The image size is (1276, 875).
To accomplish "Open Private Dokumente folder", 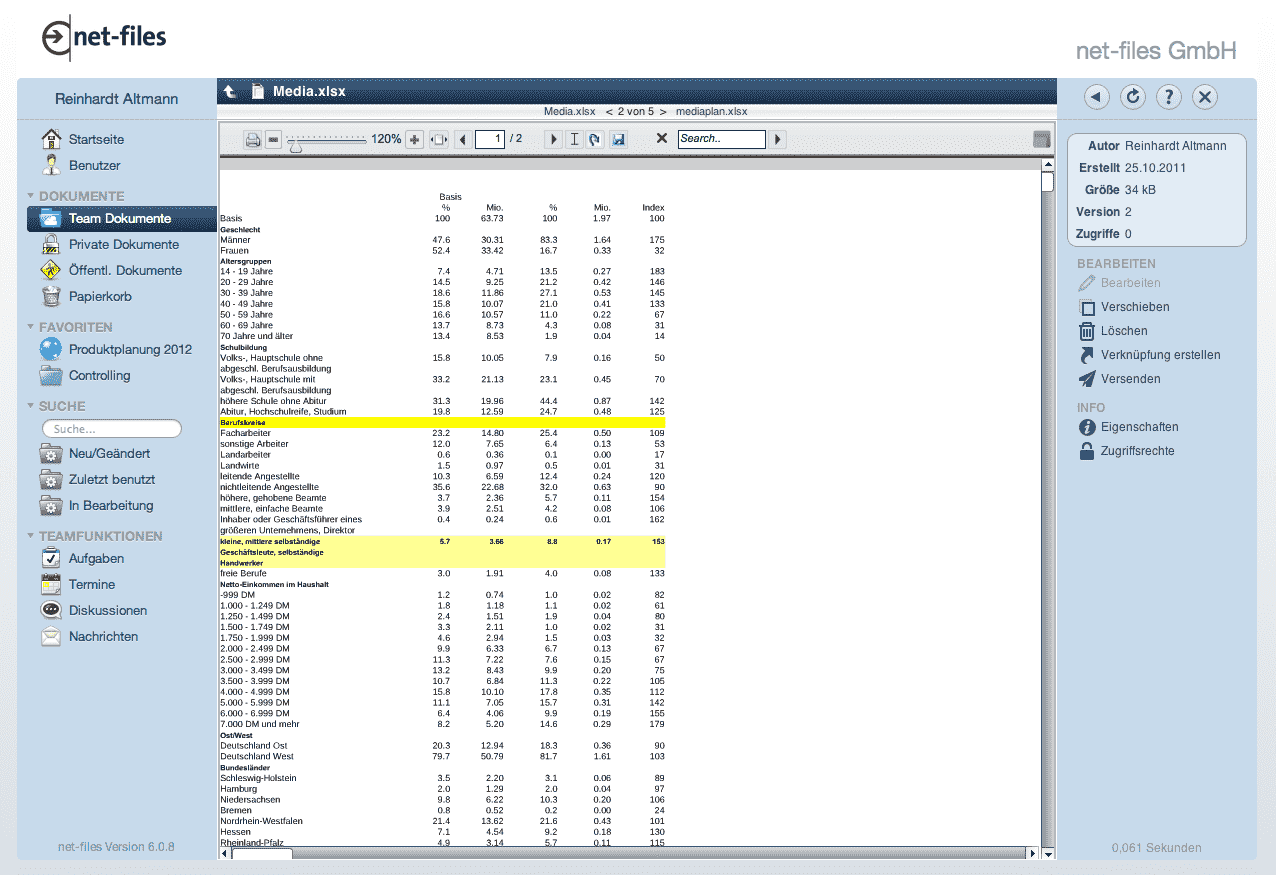I will tap(123, 244).
